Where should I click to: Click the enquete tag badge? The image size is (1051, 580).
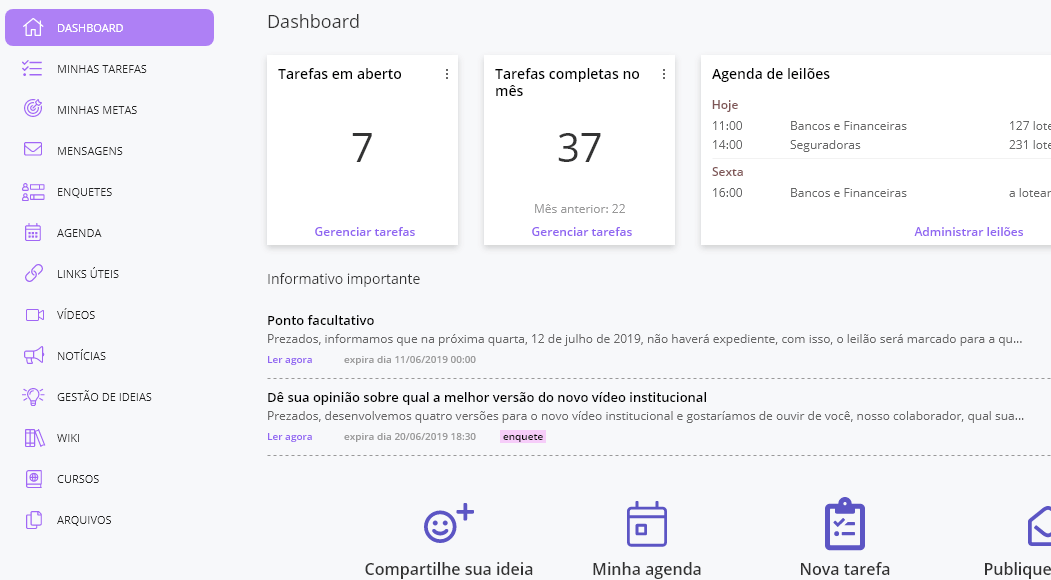point(523,437)
